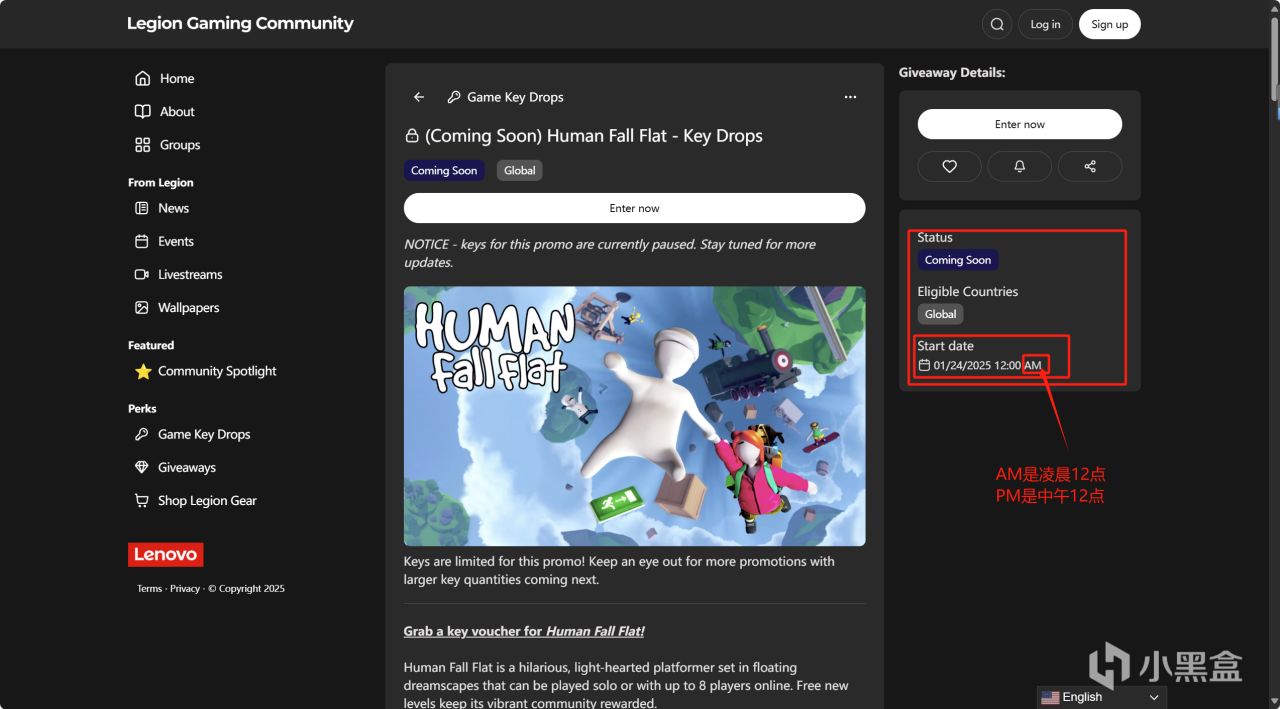Open the search magnifier icon

pyautogui.click(x=997, y=24)
